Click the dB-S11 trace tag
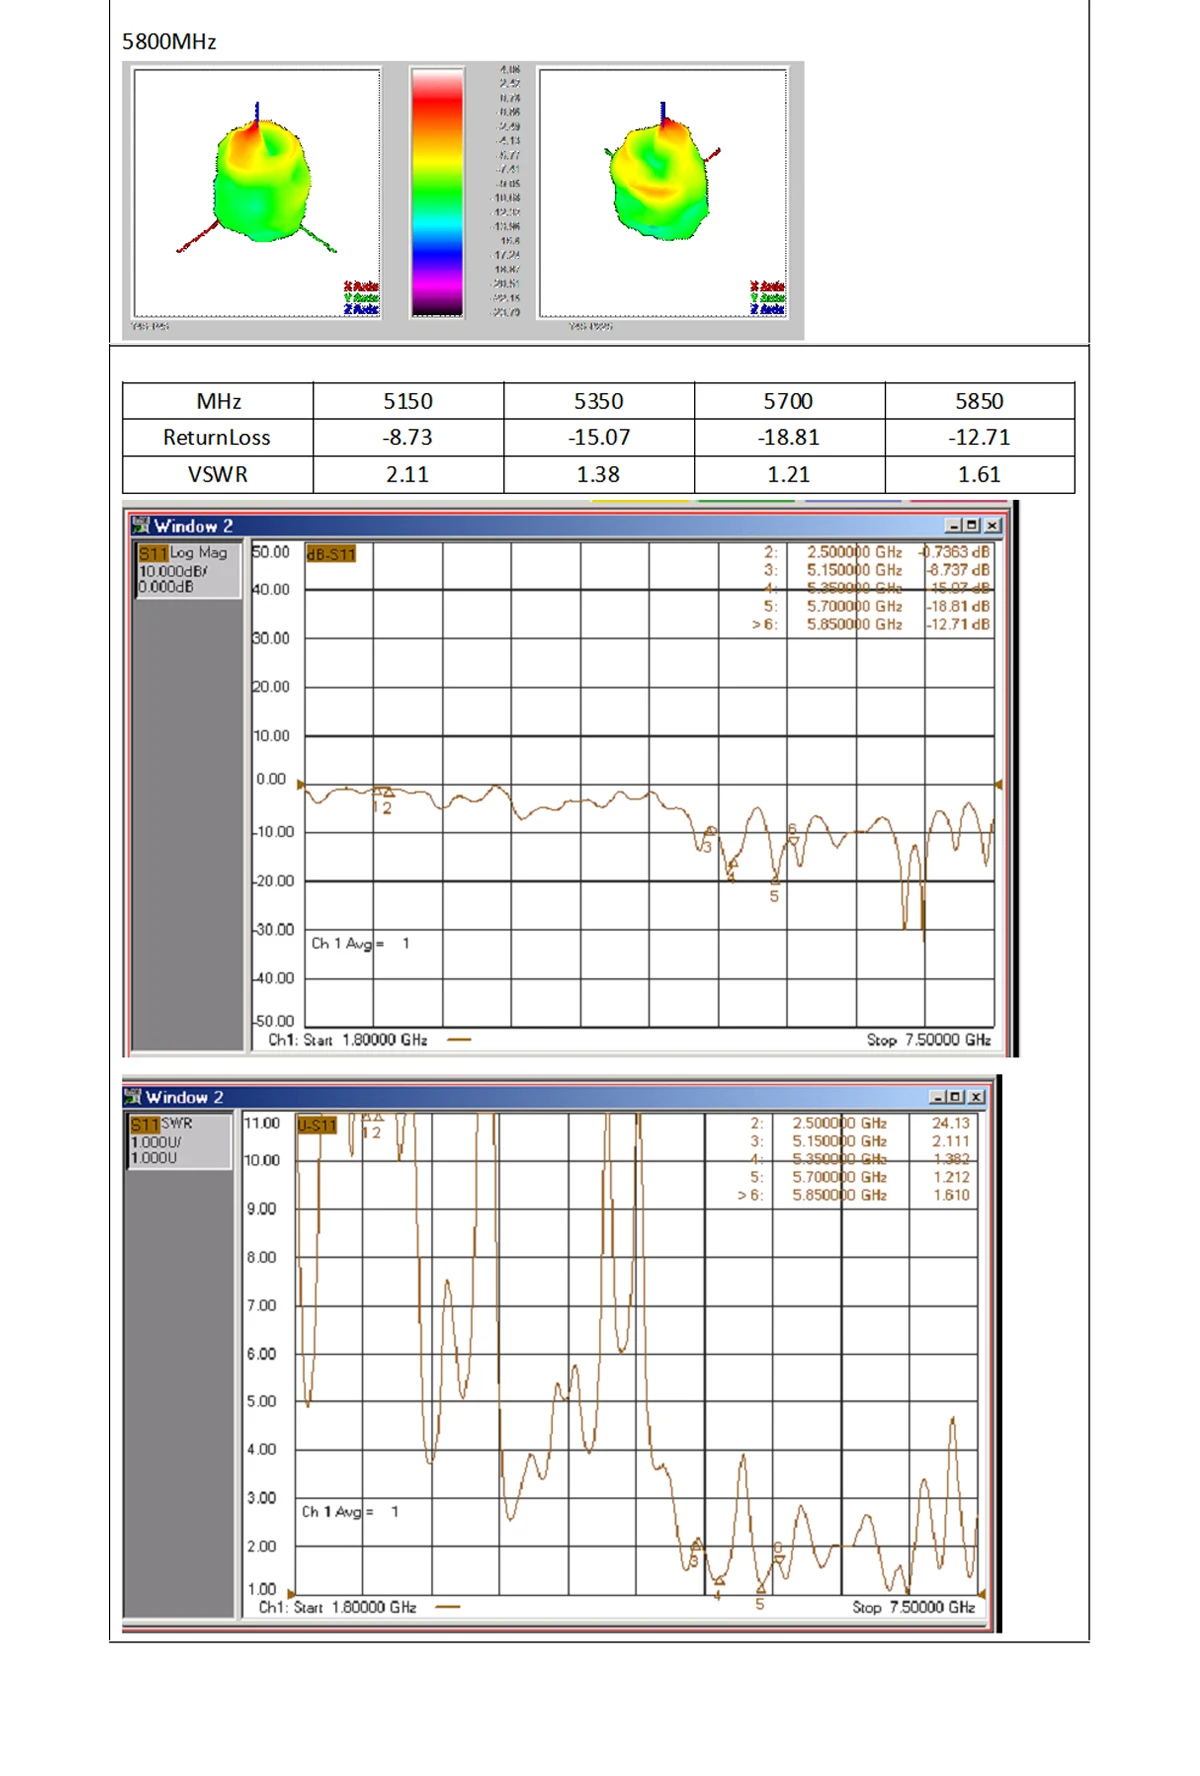The image size is (1200, 1776). (x=331, y=554)
